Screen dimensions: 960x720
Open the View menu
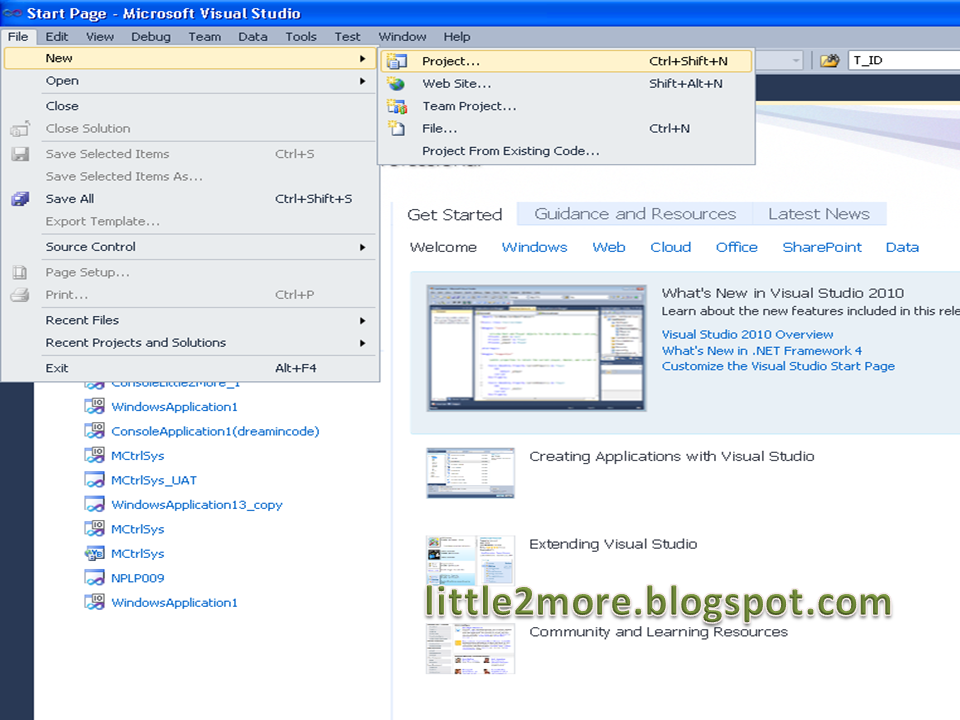point(99,37)
